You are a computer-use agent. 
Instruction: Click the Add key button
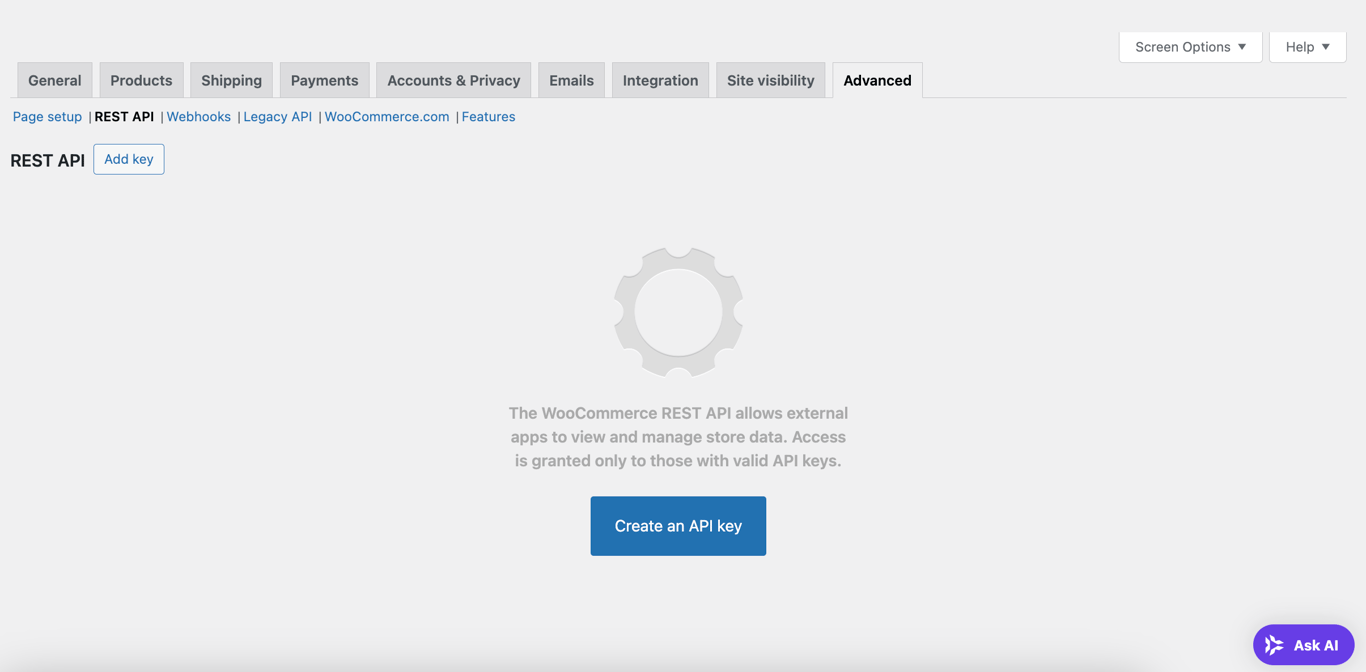(x=128, y=158)
